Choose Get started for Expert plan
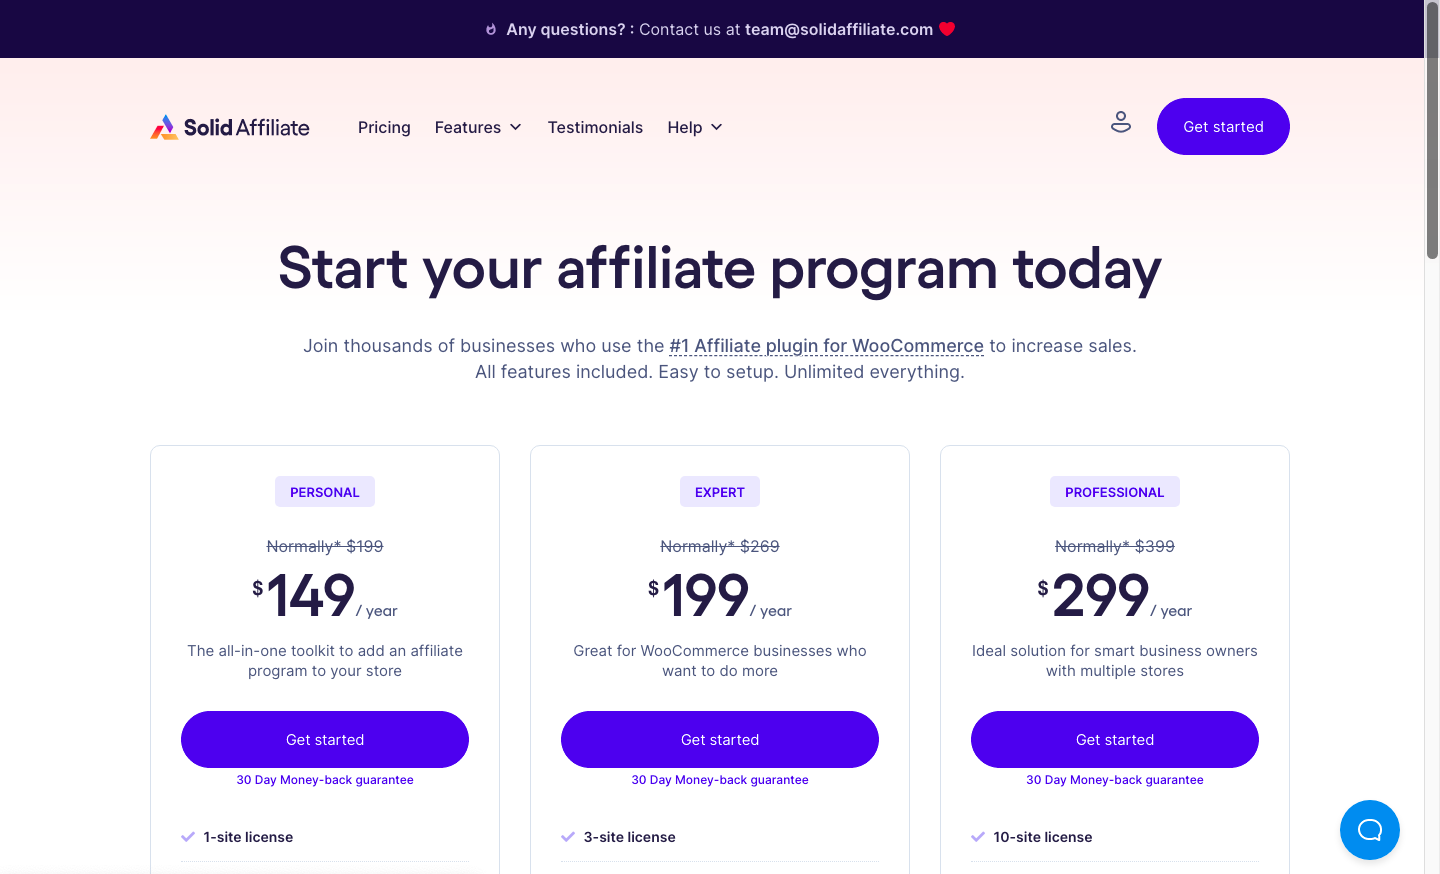 coord(720,740)
